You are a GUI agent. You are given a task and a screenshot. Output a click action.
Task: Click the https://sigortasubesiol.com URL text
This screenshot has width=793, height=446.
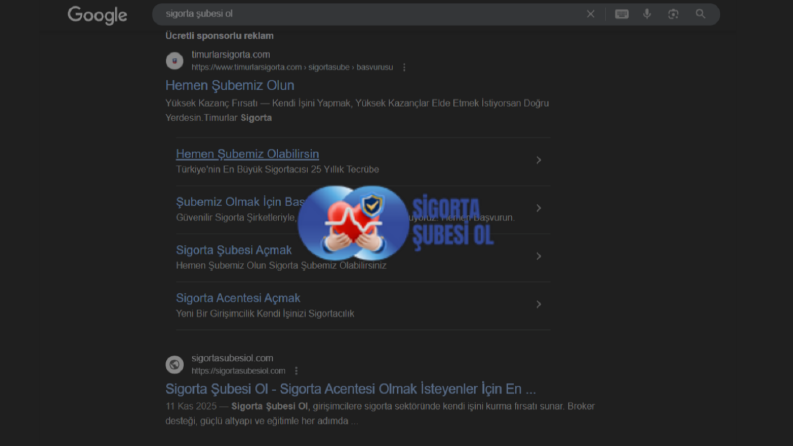coord(238,371)
